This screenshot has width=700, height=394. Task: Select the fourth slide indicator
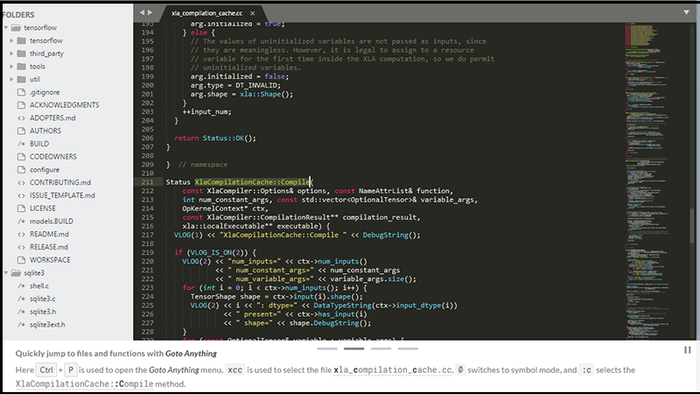pyautogui.click(x=408, y=348)
